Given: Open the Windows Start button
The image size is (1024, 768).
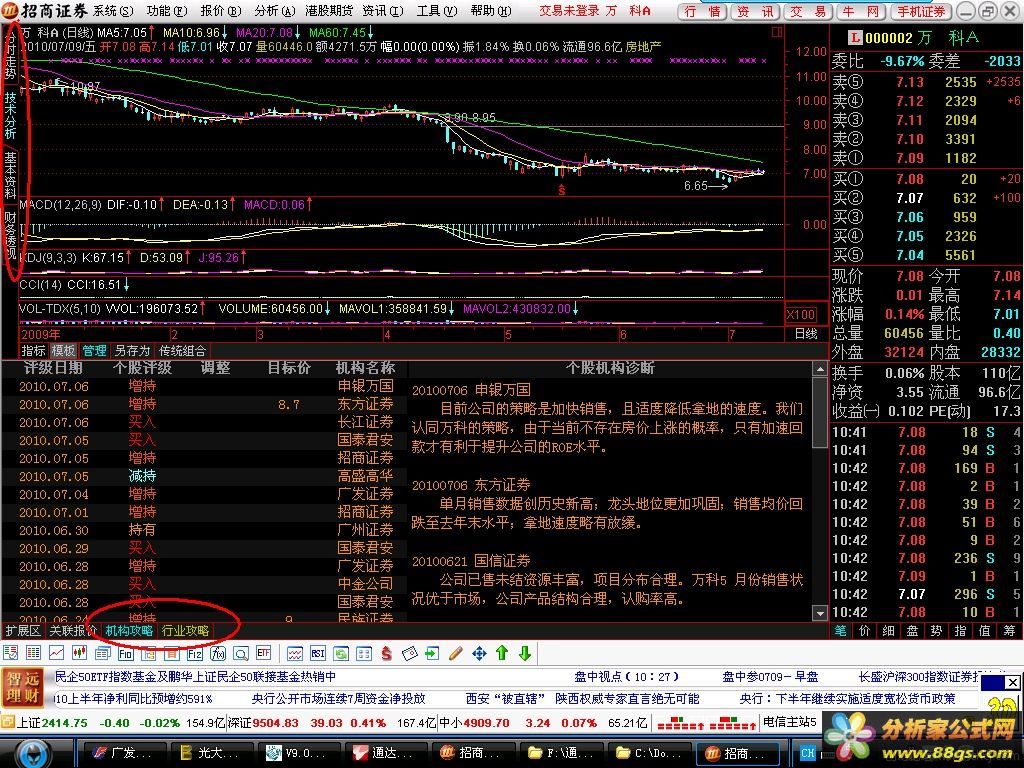Looking at the screenshot, I should pos(31,753).
